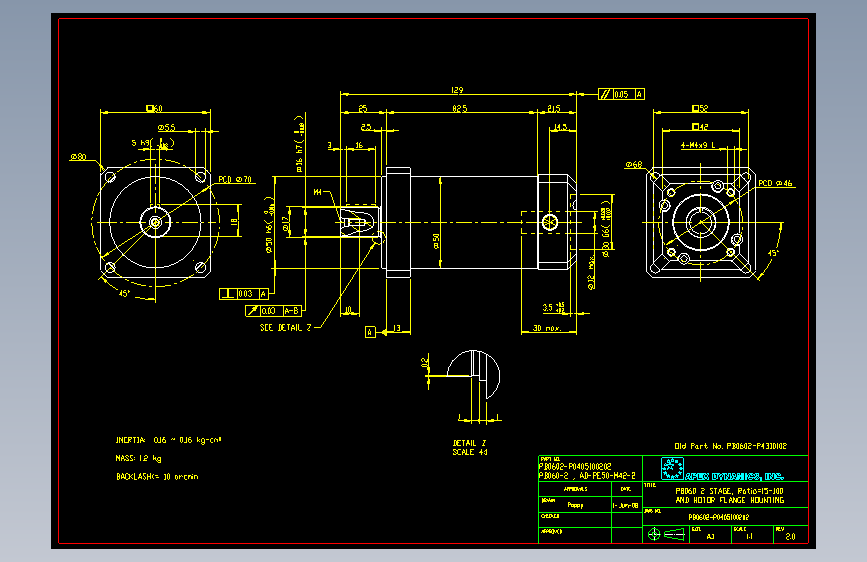Click the PB060-2, AD-PE50-M42-2 text
Viewport: 867px width, 562px height.
pyautogui.click(x=587, y=475)
